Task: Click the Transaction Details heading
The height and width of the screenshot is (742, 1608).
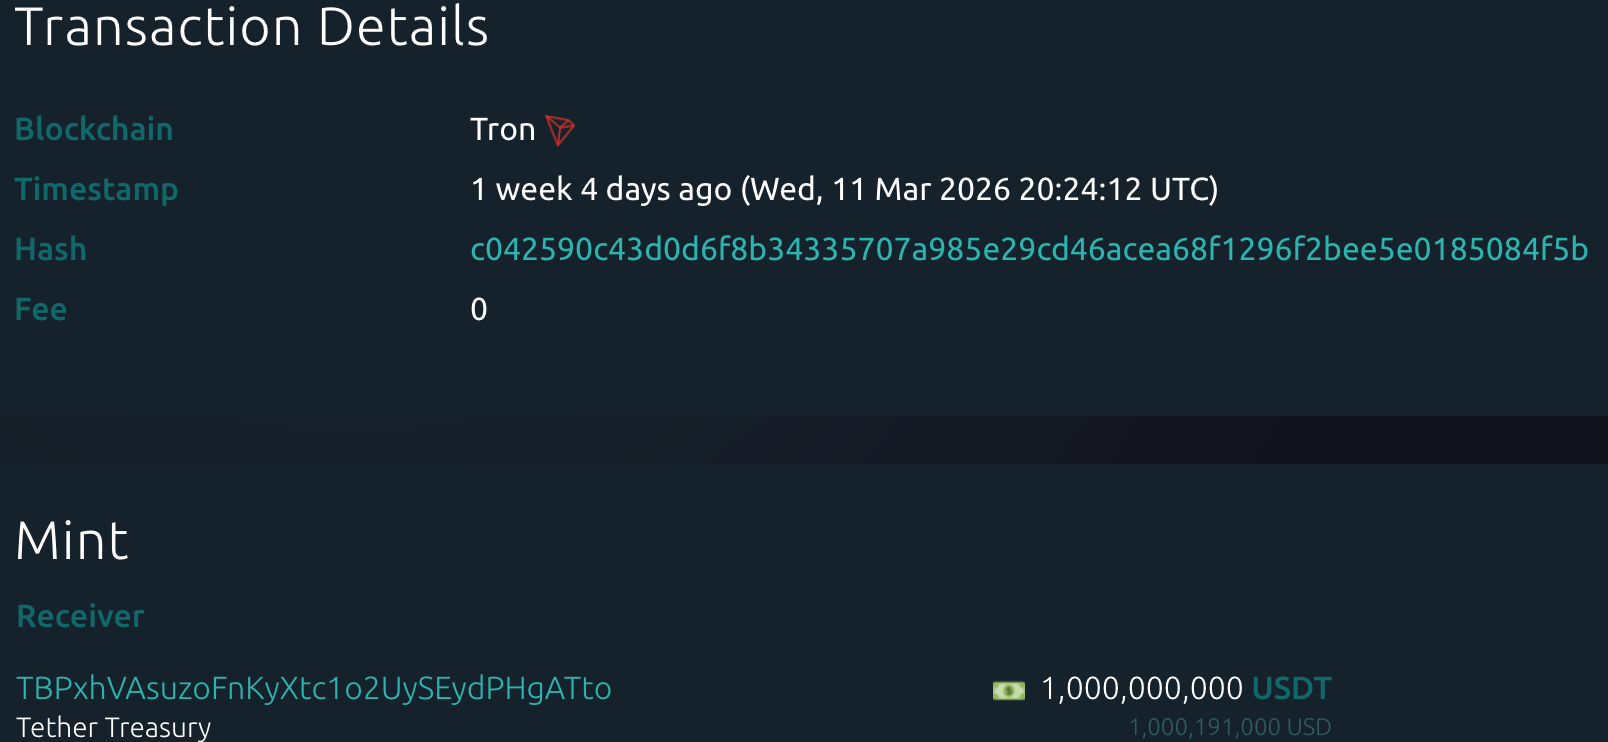Action: [x=252, y=27]
